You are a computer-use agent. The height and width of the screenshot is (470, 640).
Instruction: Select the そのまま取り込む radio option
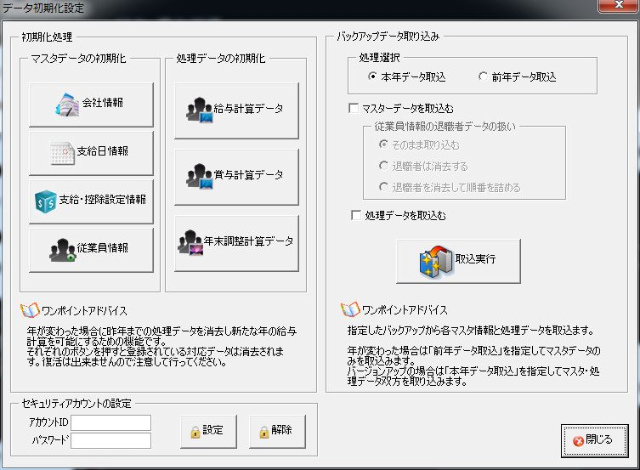pos(419,145)
